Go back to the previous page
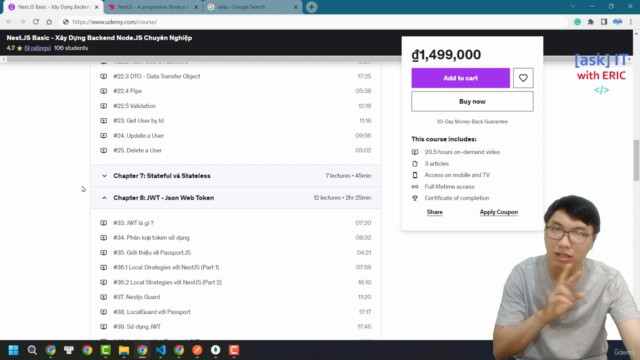Screen dimensions: 640x360 point(9,22)
